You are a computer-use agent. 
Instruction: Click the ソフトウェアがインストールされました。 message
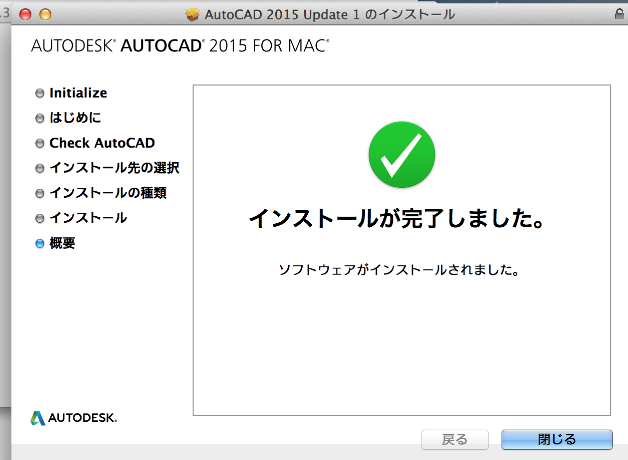click(399, 270)
